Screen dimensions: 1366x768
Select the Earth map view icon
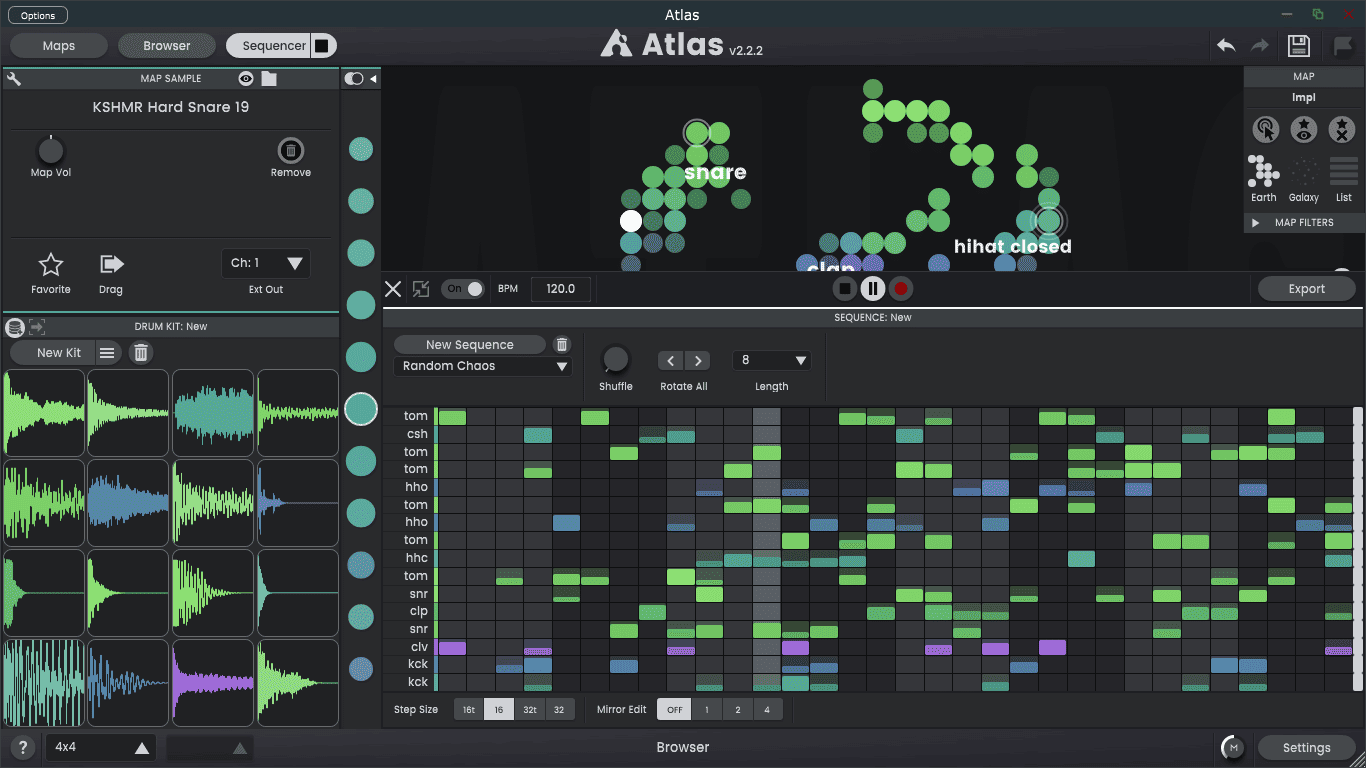click(1264, 172)
